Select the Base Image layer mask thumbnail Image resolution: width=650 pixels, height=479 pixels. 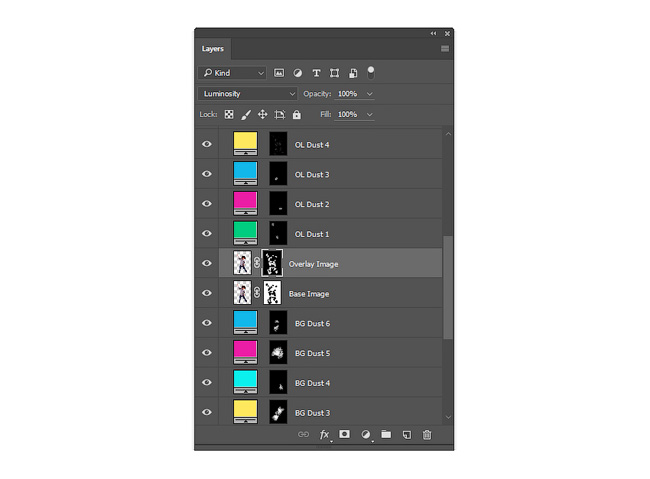click(272, 293)
